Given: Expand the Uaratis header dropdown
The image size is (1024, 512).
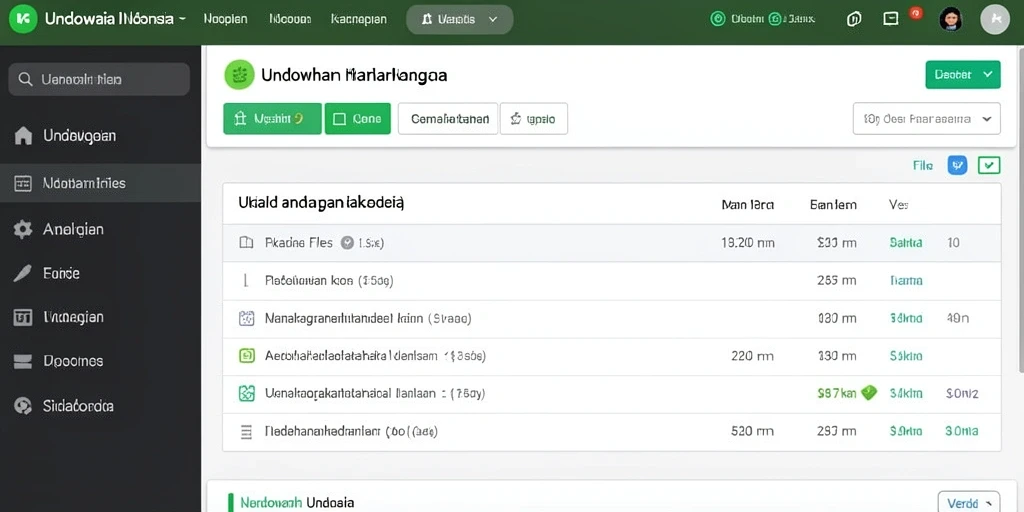Looking at the screenshot, I should coord(459,20).
